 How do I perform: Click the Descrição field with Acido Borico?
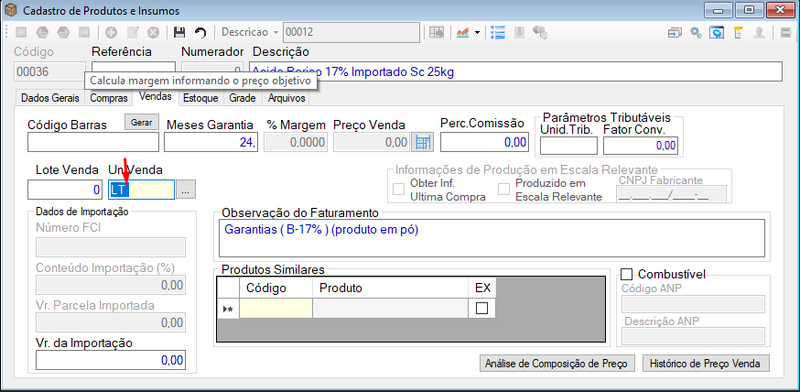coord(515,72)
